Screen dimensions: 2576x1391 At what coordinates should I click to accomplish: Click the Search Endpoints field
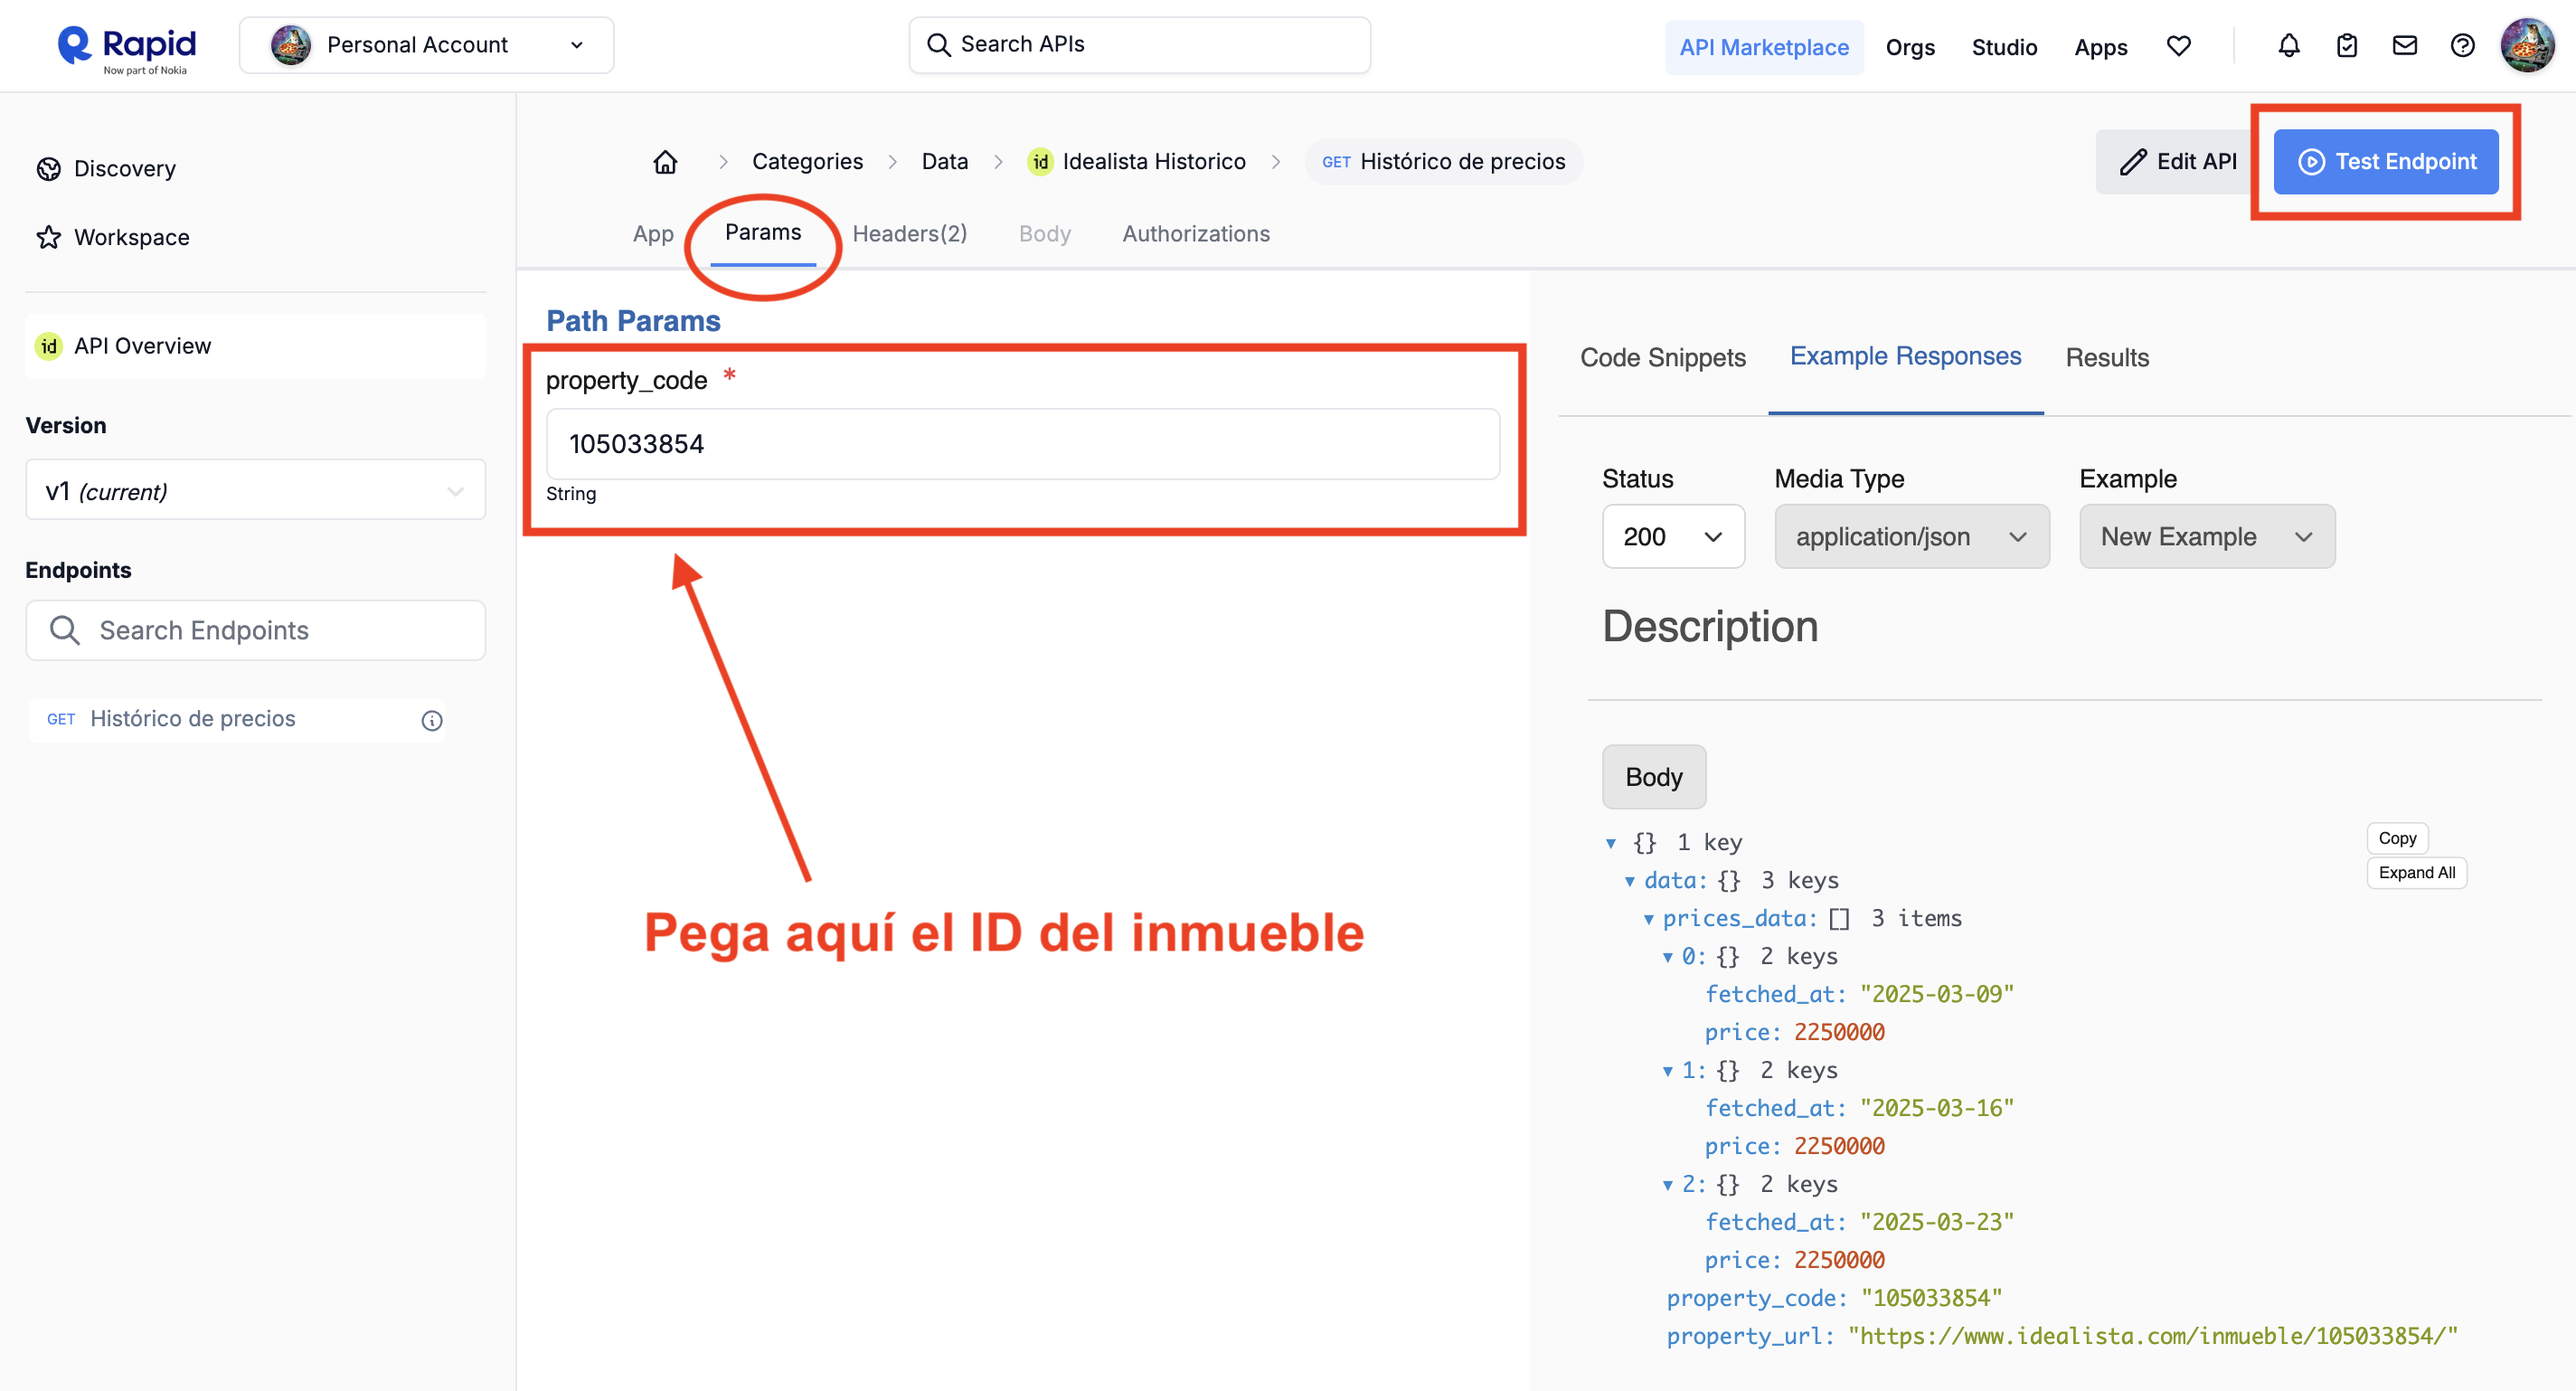pyautogui.click(x=255, y=630)
